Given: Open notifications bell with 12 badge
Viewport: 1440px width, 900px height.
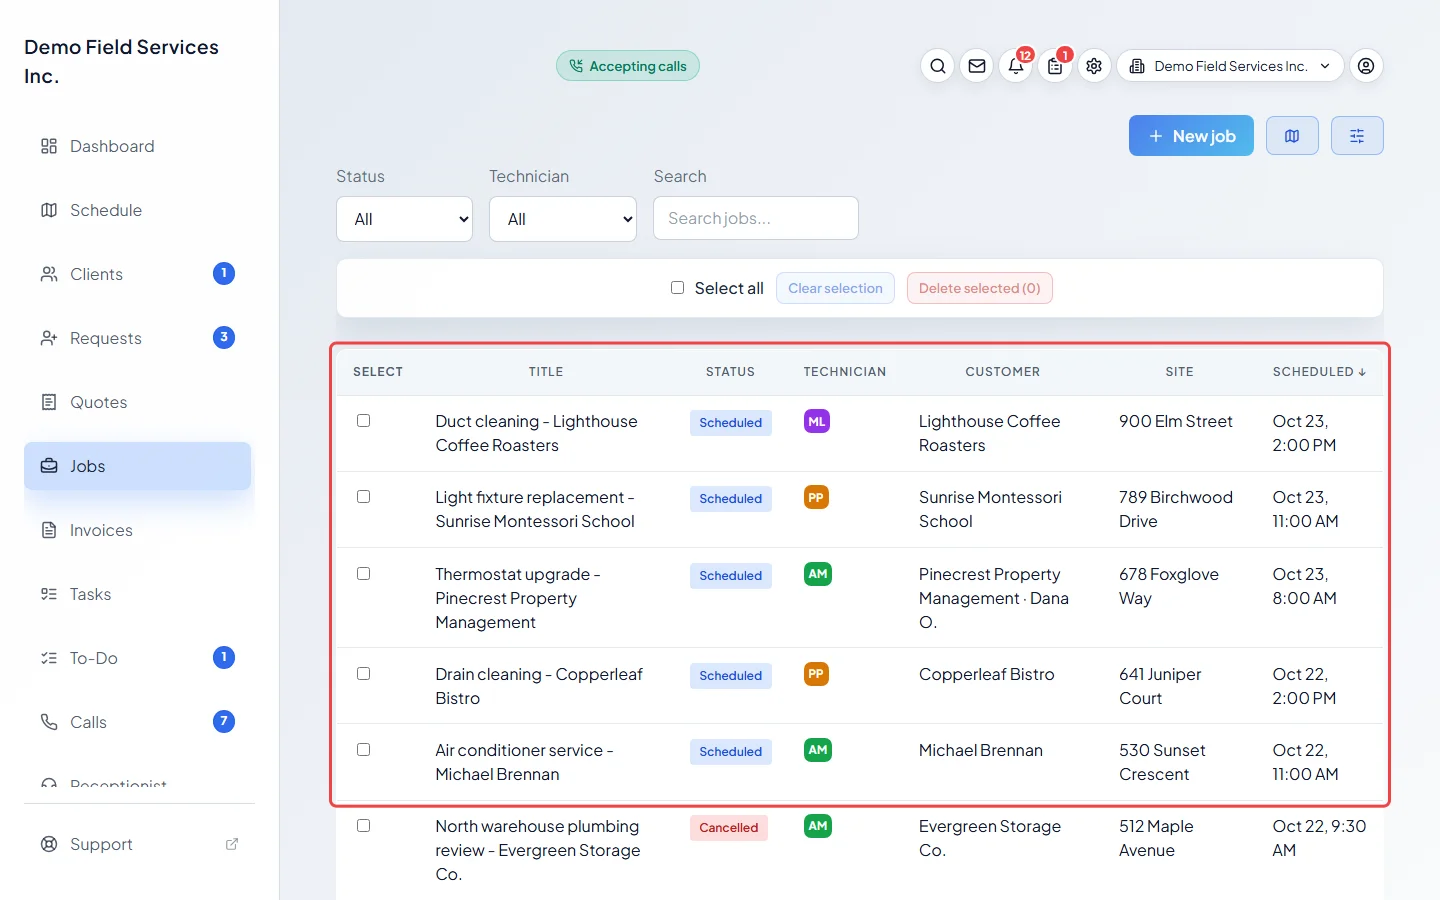Looking at the screenshot, I should 1016,66.
